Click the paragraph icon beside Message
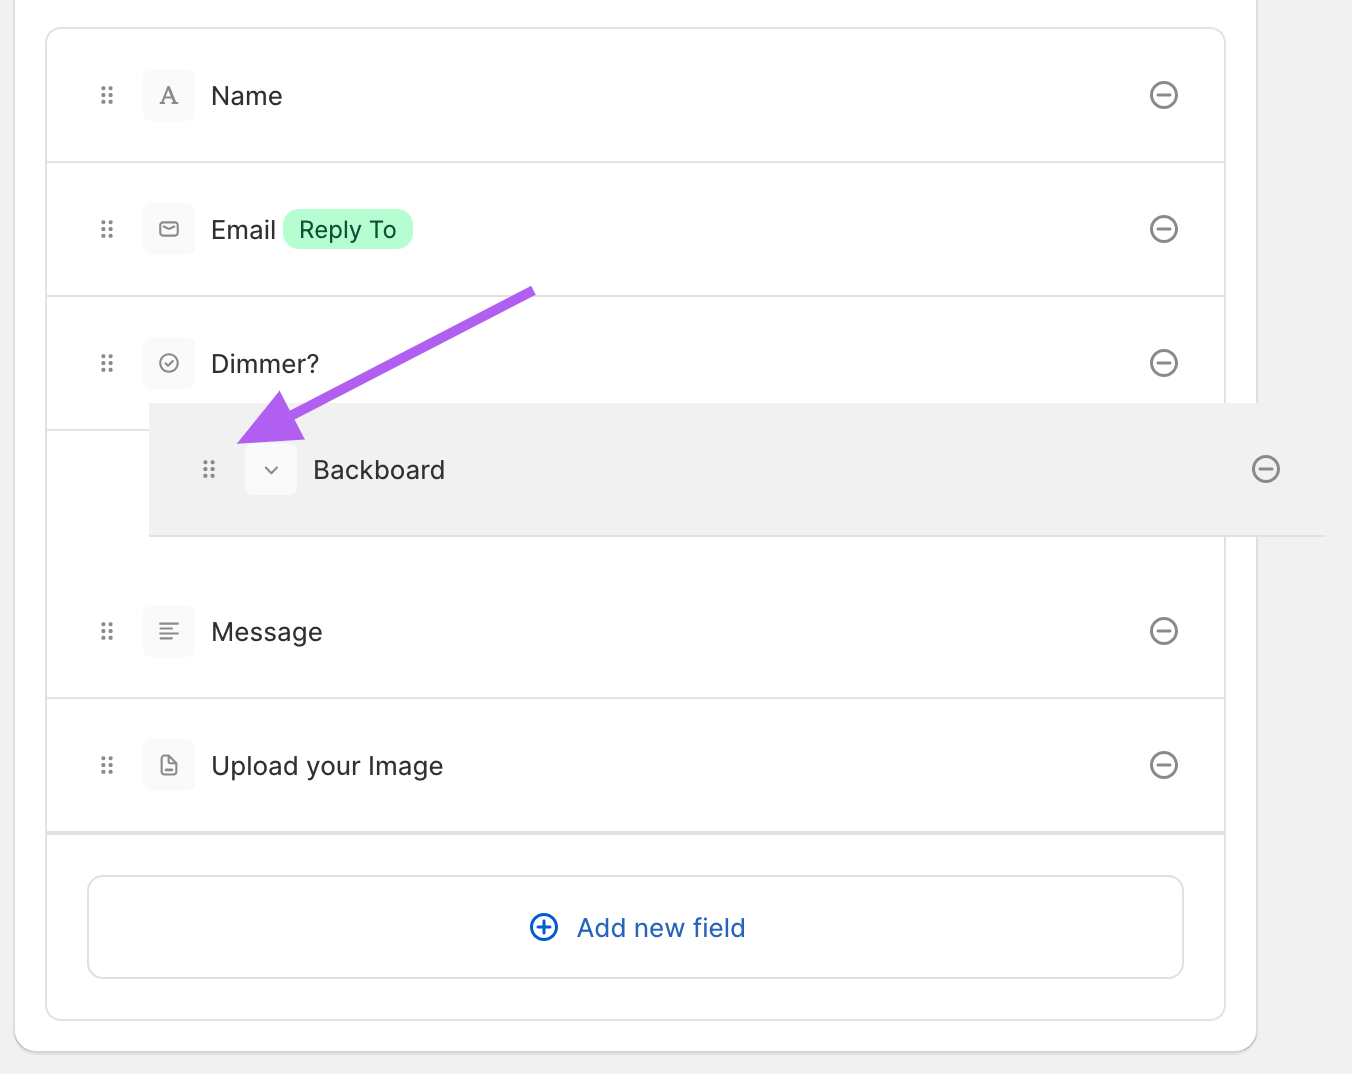The width and height of the screenshot is (1352, 1074). (169, 631)
